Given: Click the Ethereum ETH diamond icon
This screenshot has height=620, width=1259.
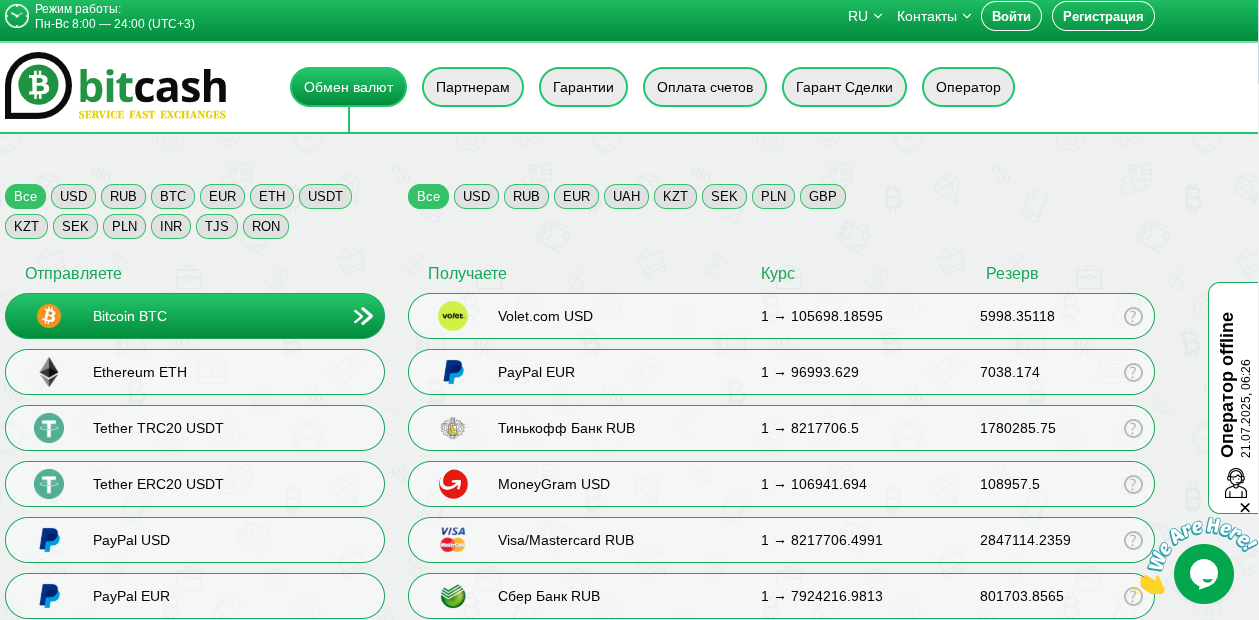Looking at the screenshot, I should [x=49, y=372].
